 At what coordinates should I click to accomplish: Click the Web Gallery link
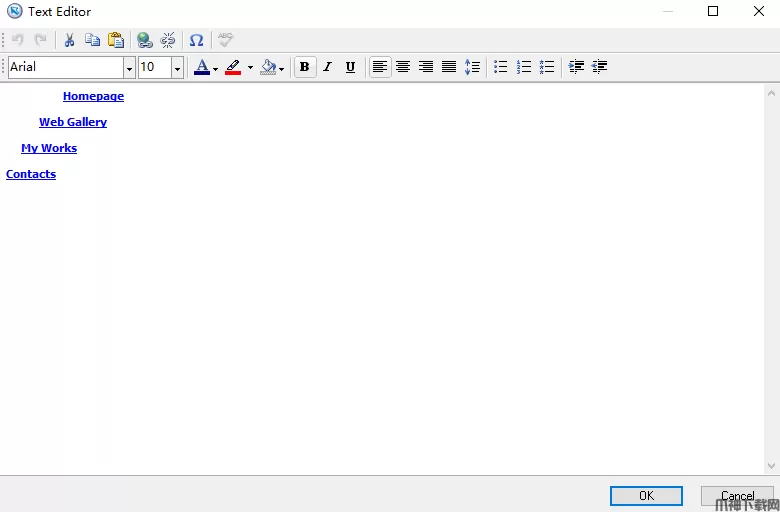click(x=73, y=122)
